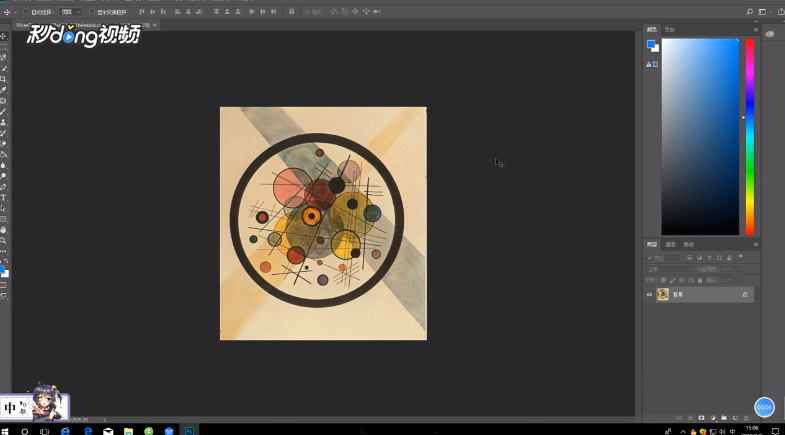785x435 pixels.
Task: Toggle the layer filtering switch
Action: 740,256
